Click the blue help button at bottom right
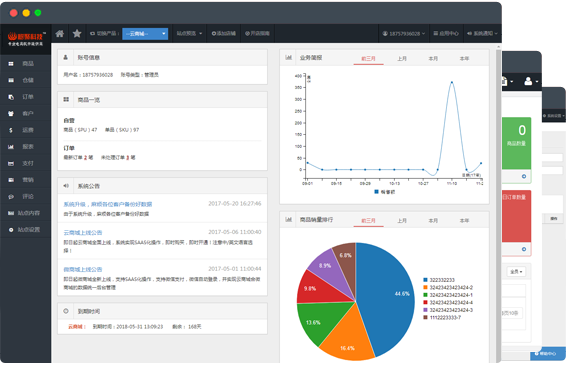The image size is (569, 365). tap(547, 354)
